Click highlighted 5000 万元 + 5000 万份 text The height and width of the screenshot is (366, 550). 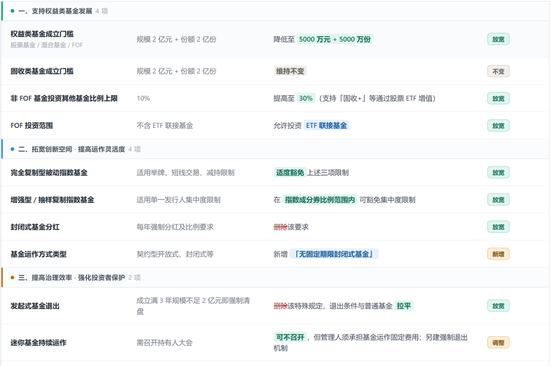click(x=335, y=39)
